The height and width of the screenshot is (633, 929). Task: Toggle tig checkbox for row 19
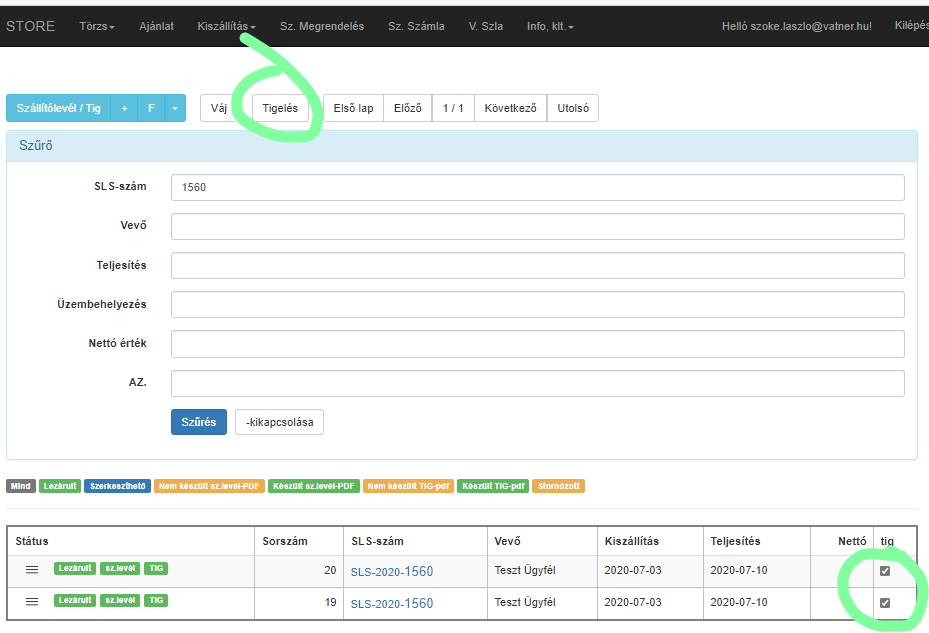(x=885, y=603)
